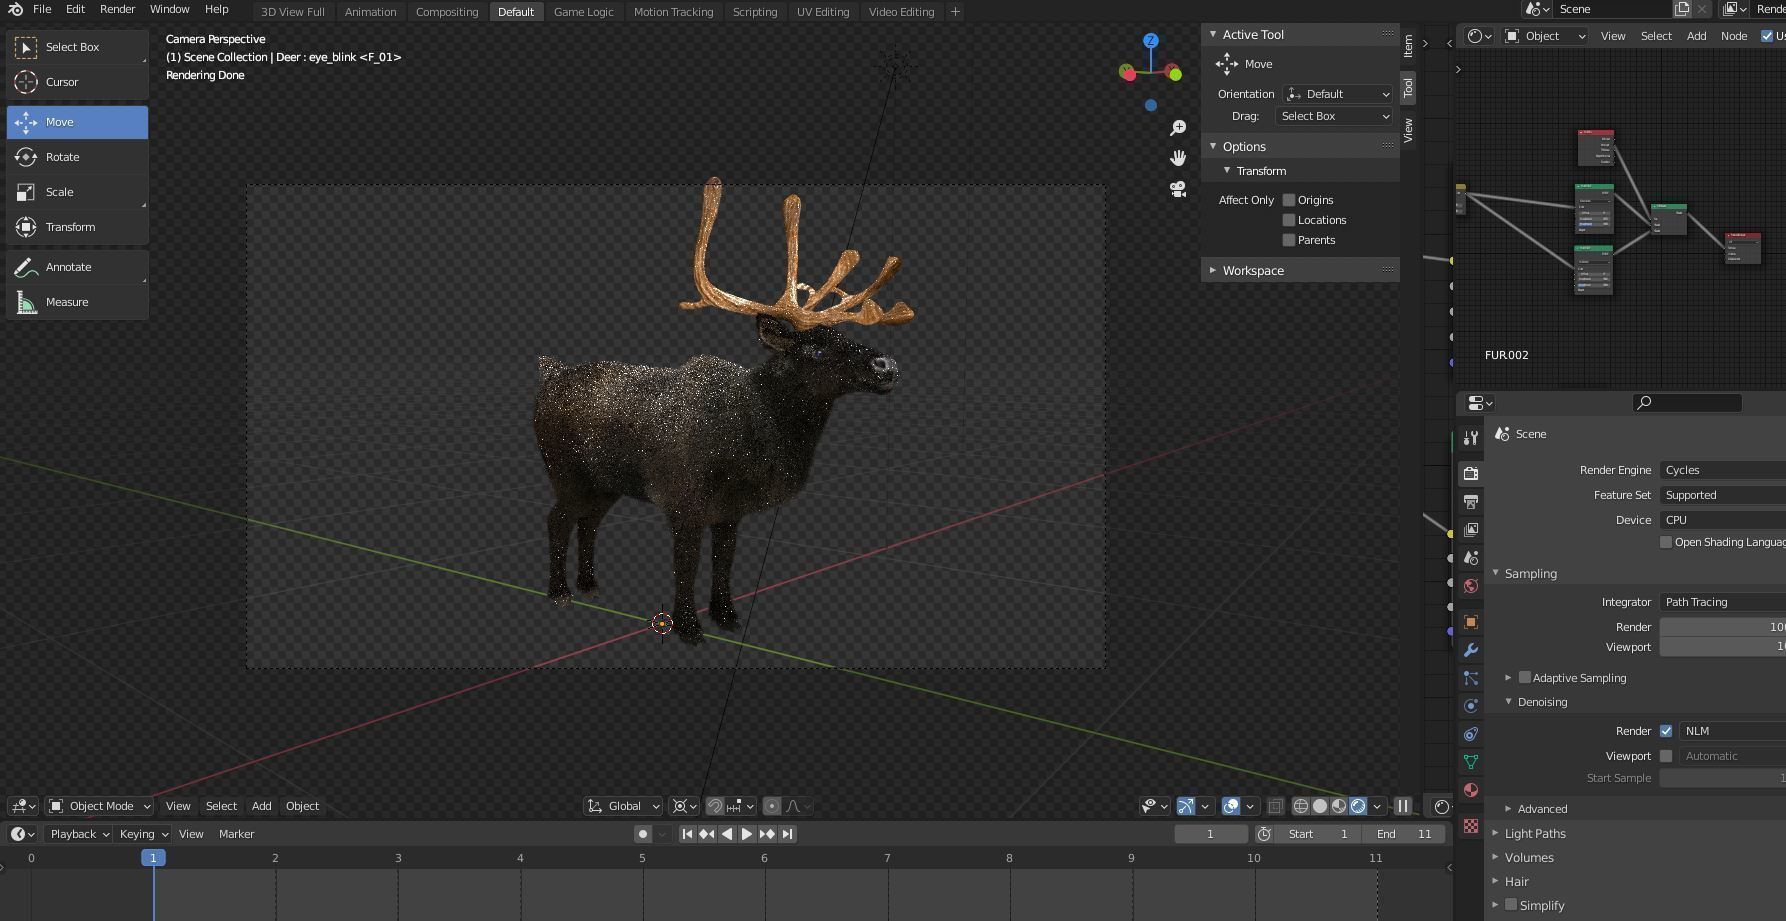
Task: Switch to wireframe viewport shading
Action: point(1301,806)
